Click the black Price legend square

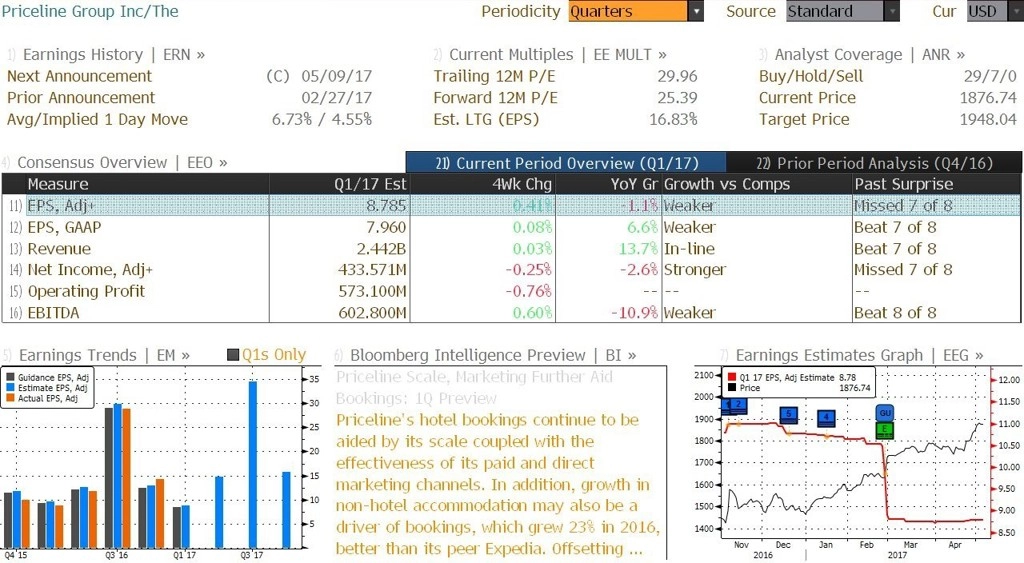click(732, 388)
